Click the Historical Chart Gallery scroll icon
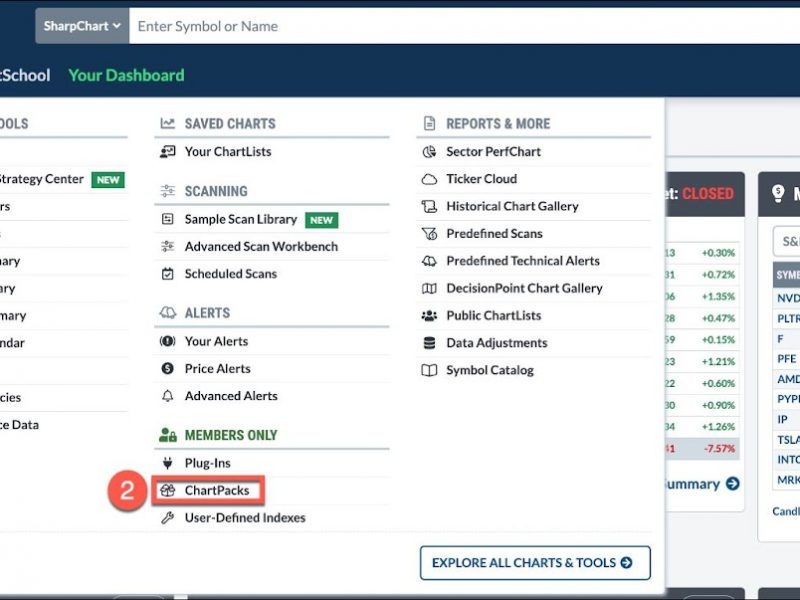800x600 pixels. (429, 206)
